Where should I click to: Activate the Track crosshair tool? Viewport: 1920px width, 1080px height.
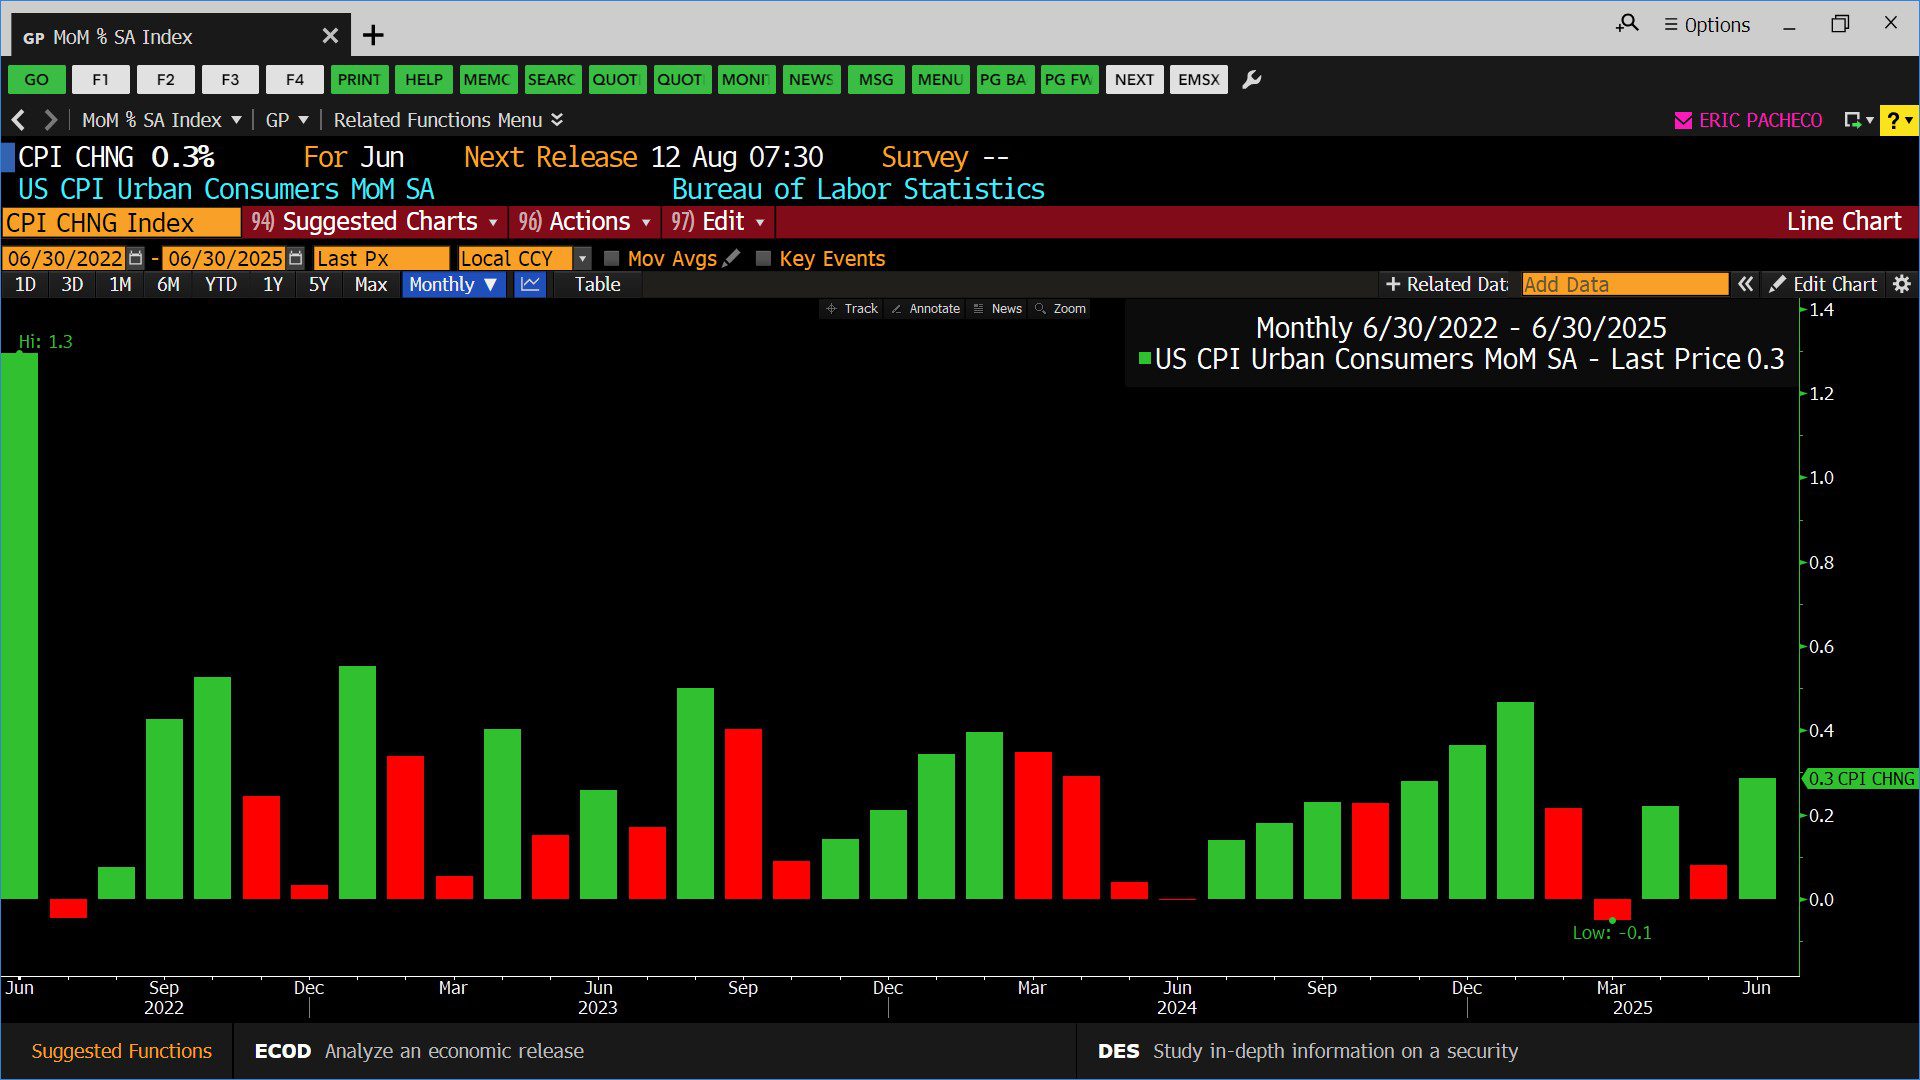coord(852,308)
